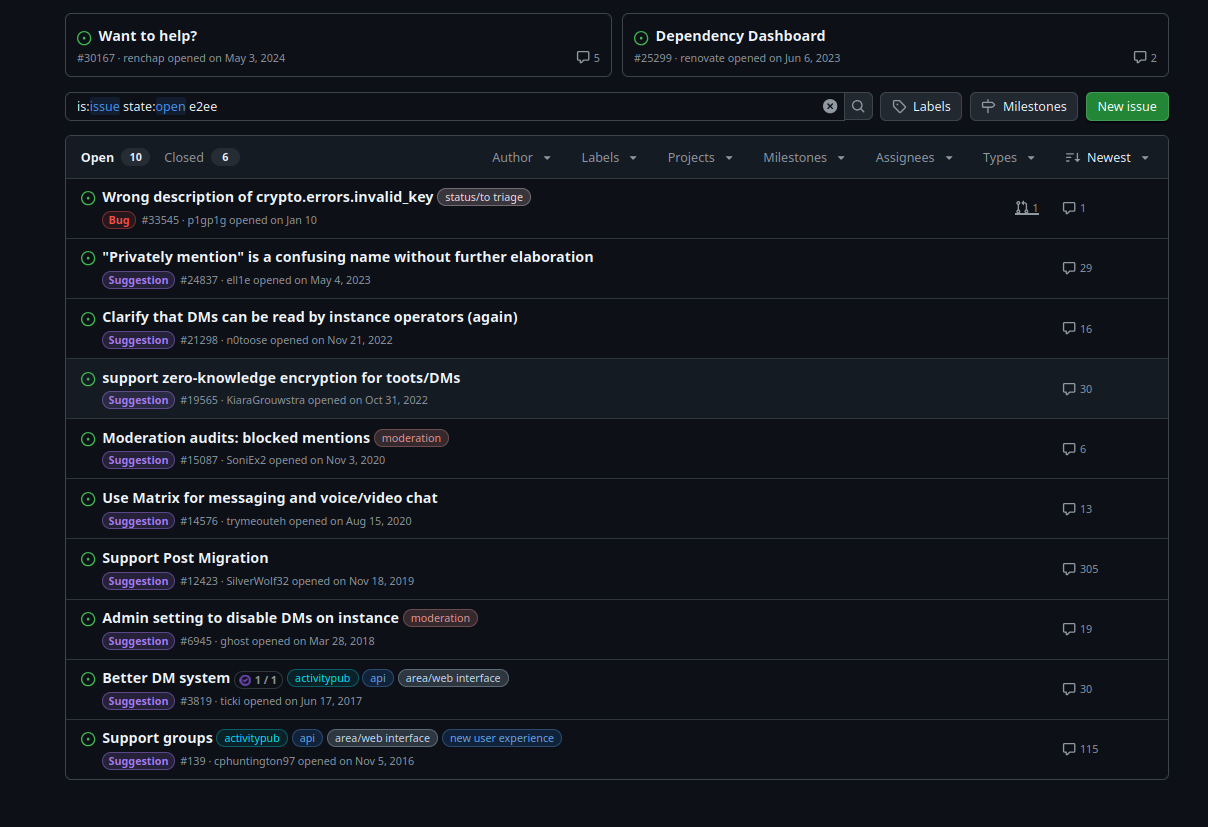Open the Newest sort dropdown
The width and height of the screenshot is (1208, 827).
[1107, 158]
